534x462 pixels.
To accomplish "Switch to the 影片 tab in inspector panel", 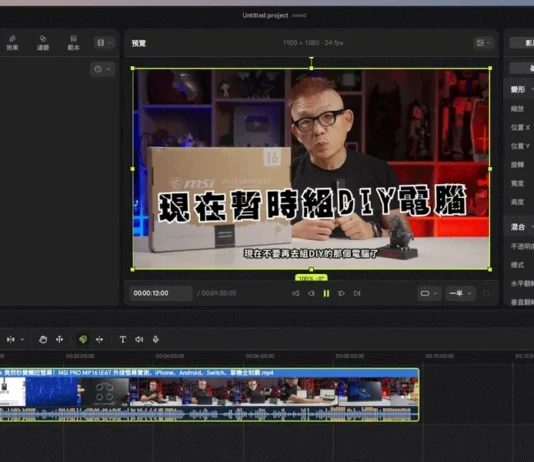I will pyautogui.click(x=522, y=43).
